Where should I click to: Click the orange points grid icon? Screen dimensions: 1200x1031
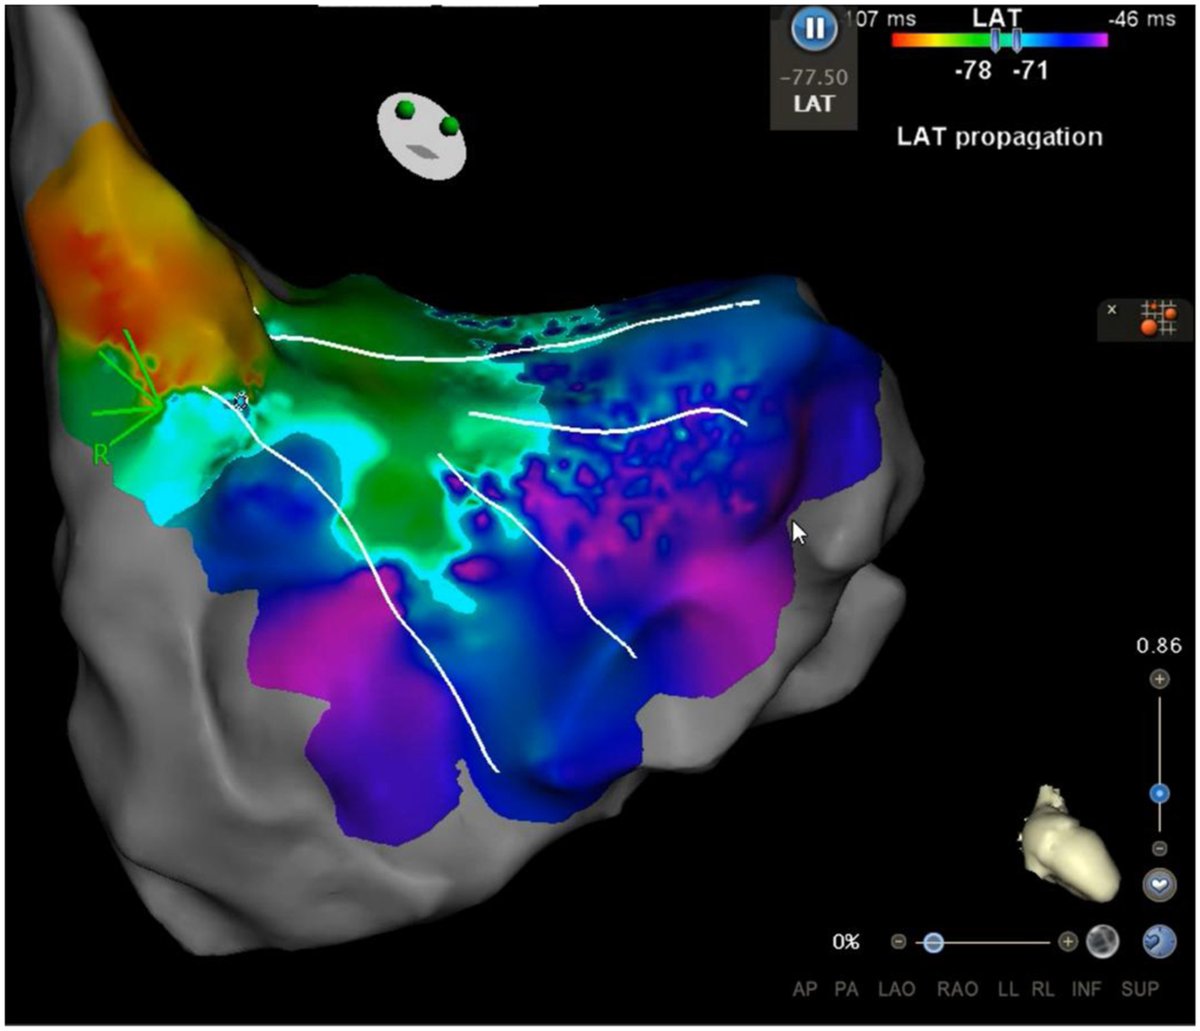(1160, 318)
